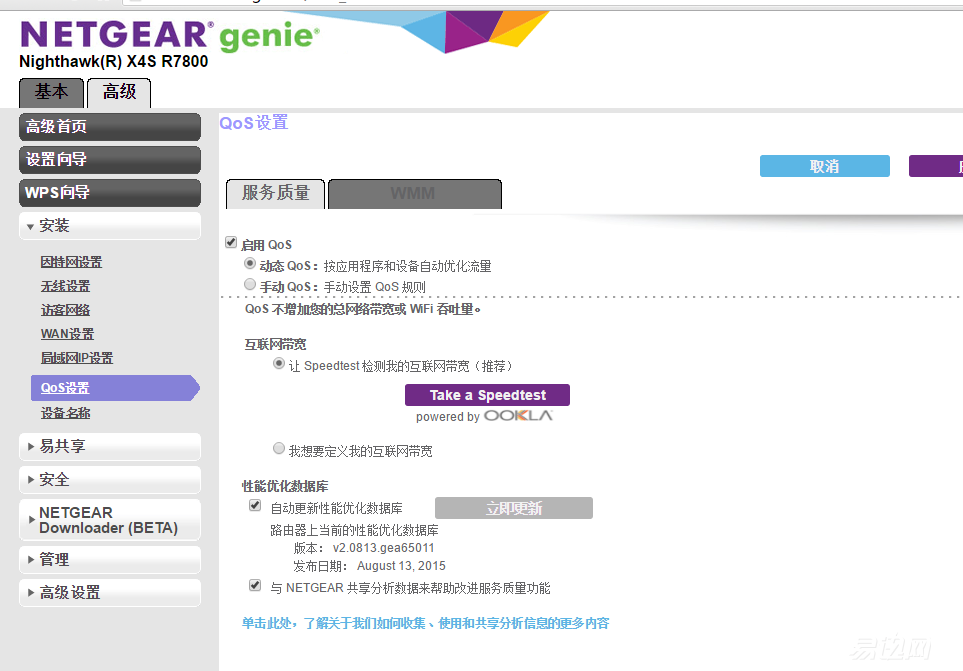Toggle 启用 QoS checkbox

231,242
